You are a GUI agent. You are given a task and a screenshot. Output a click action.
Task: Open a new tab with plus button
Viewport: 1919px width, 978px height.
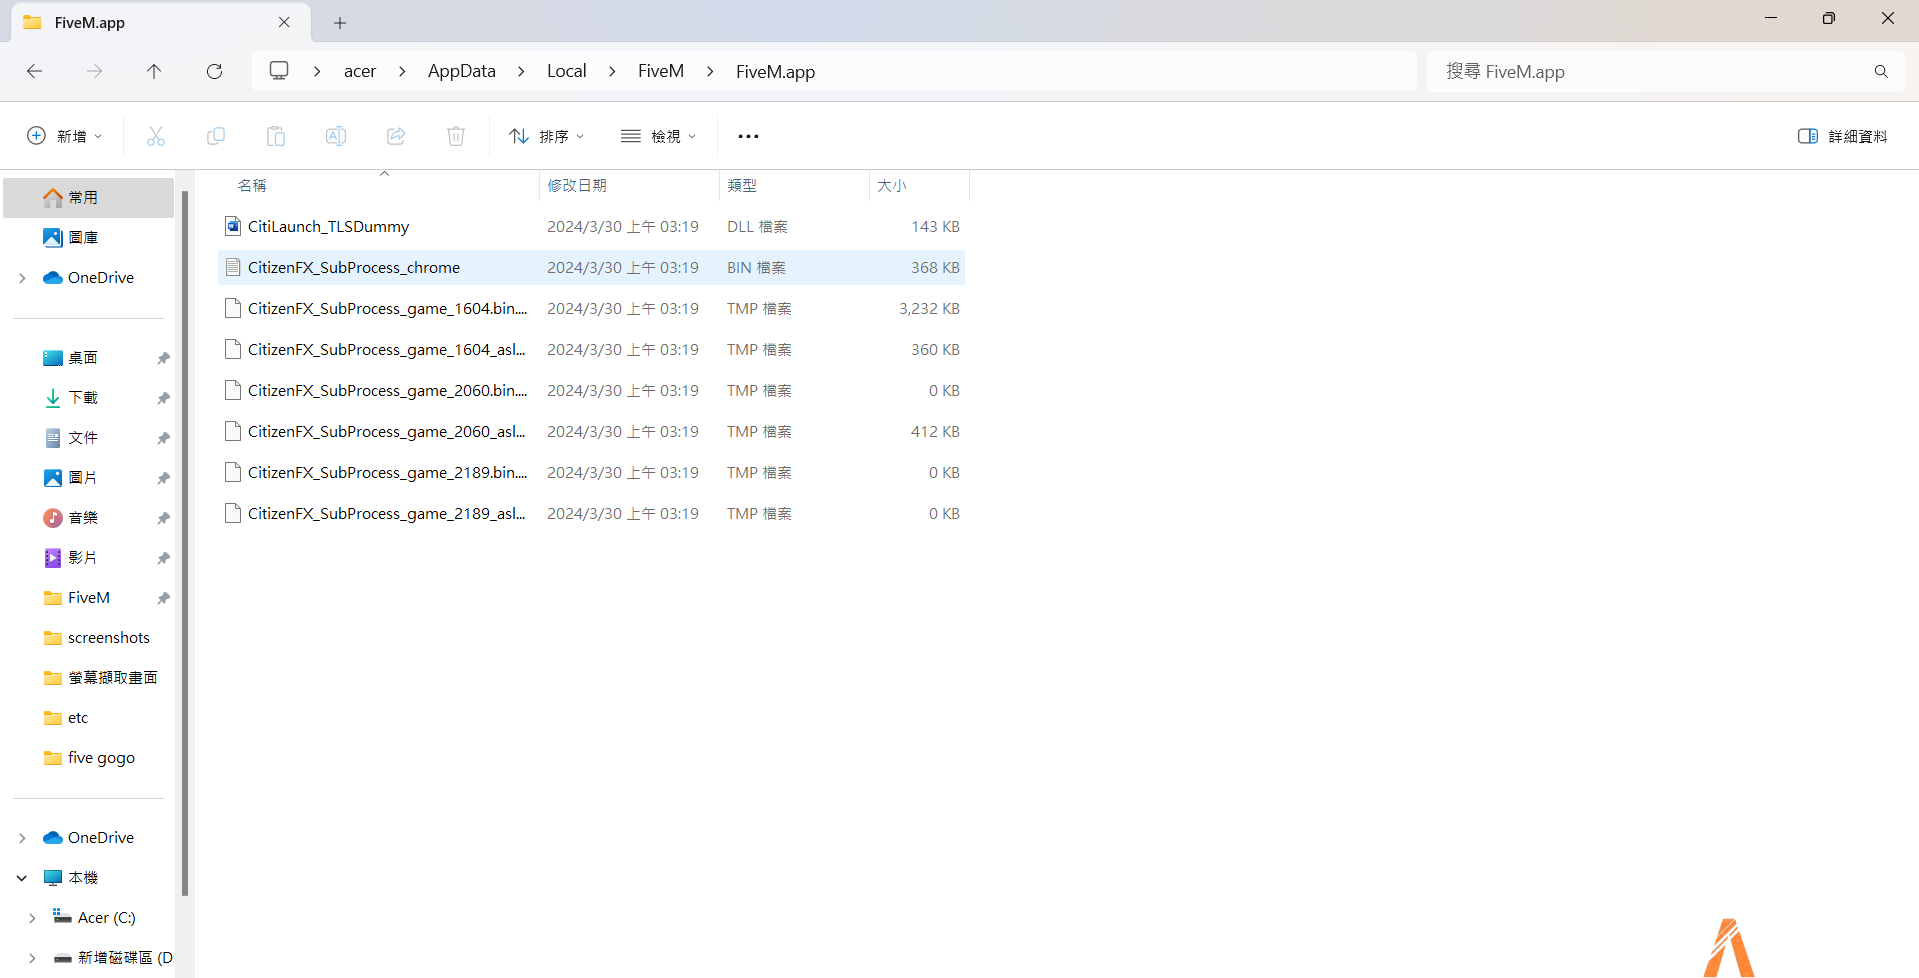340,22
